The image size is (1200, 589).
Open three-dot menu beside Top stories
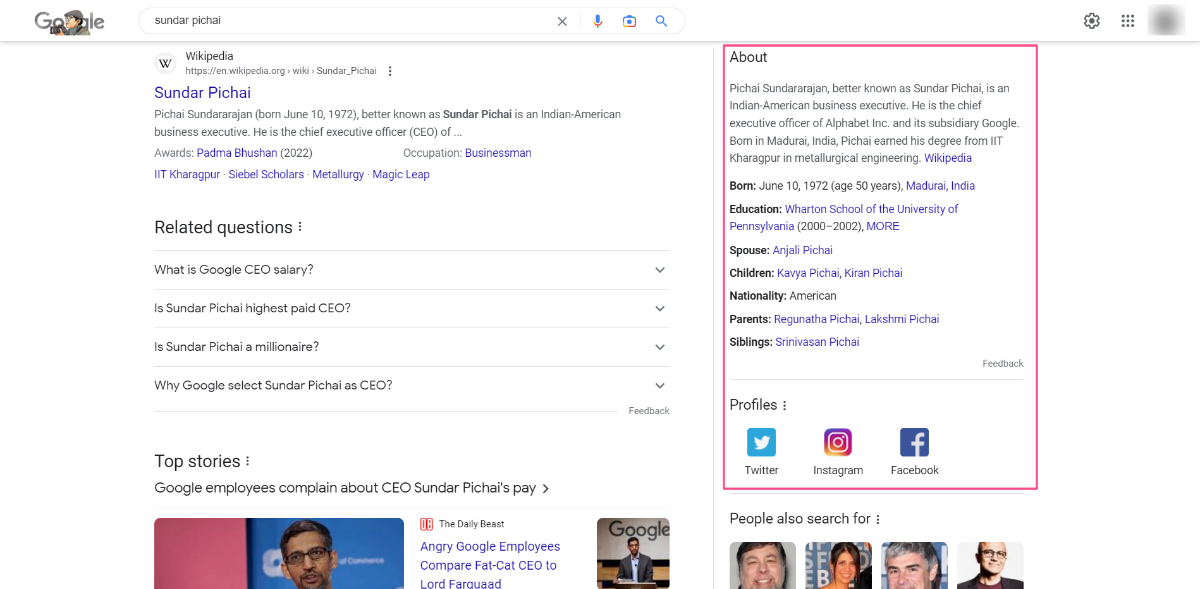[247, 461]
